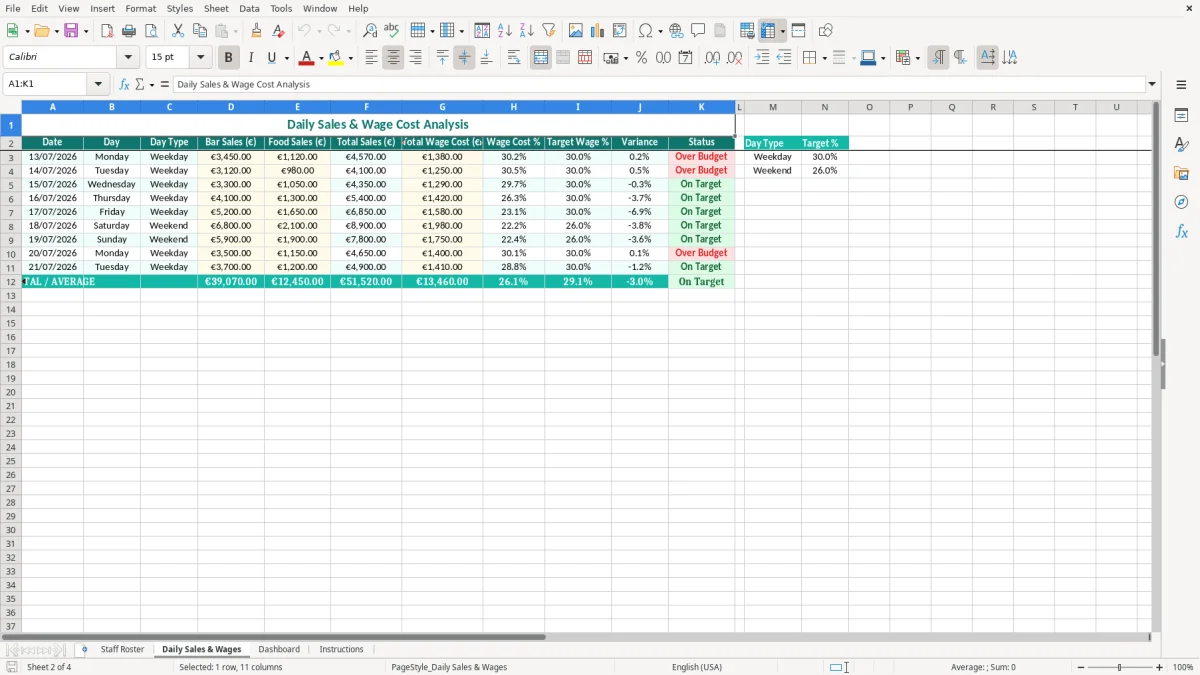Viewport: 1200px width, 675px height.
Task: Insert a hyperlink
Action: [x=676, y=31]
